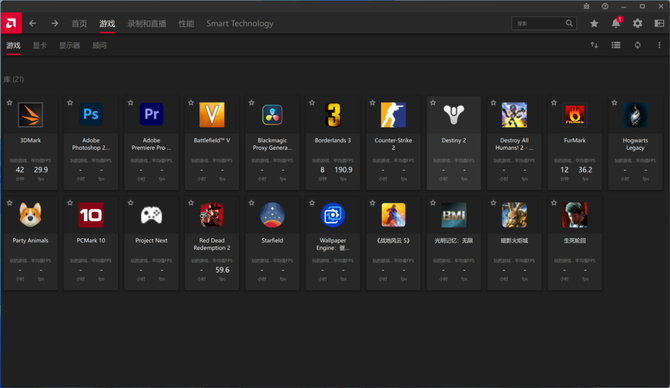Click the Counter-Strike 2 title text
The image size is (670, 388).
393,144
